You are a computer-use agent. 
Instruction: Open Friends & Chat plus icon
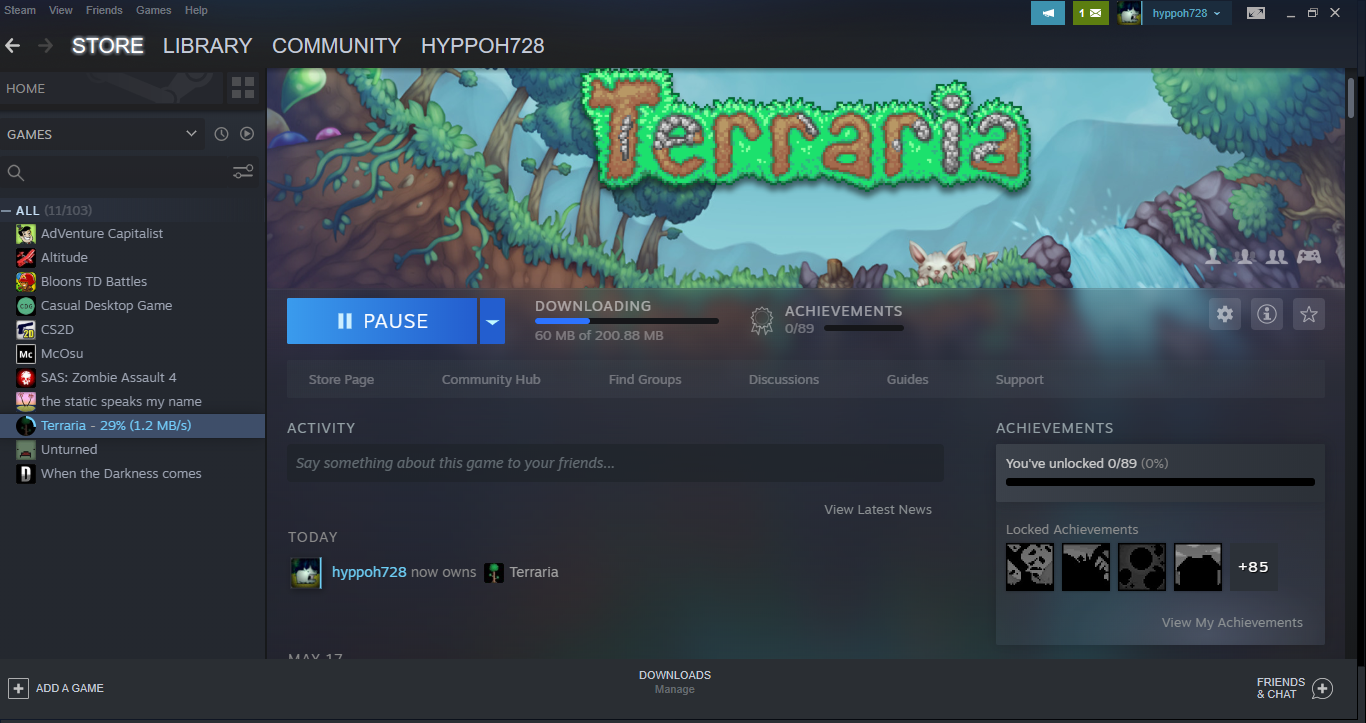1322,688
